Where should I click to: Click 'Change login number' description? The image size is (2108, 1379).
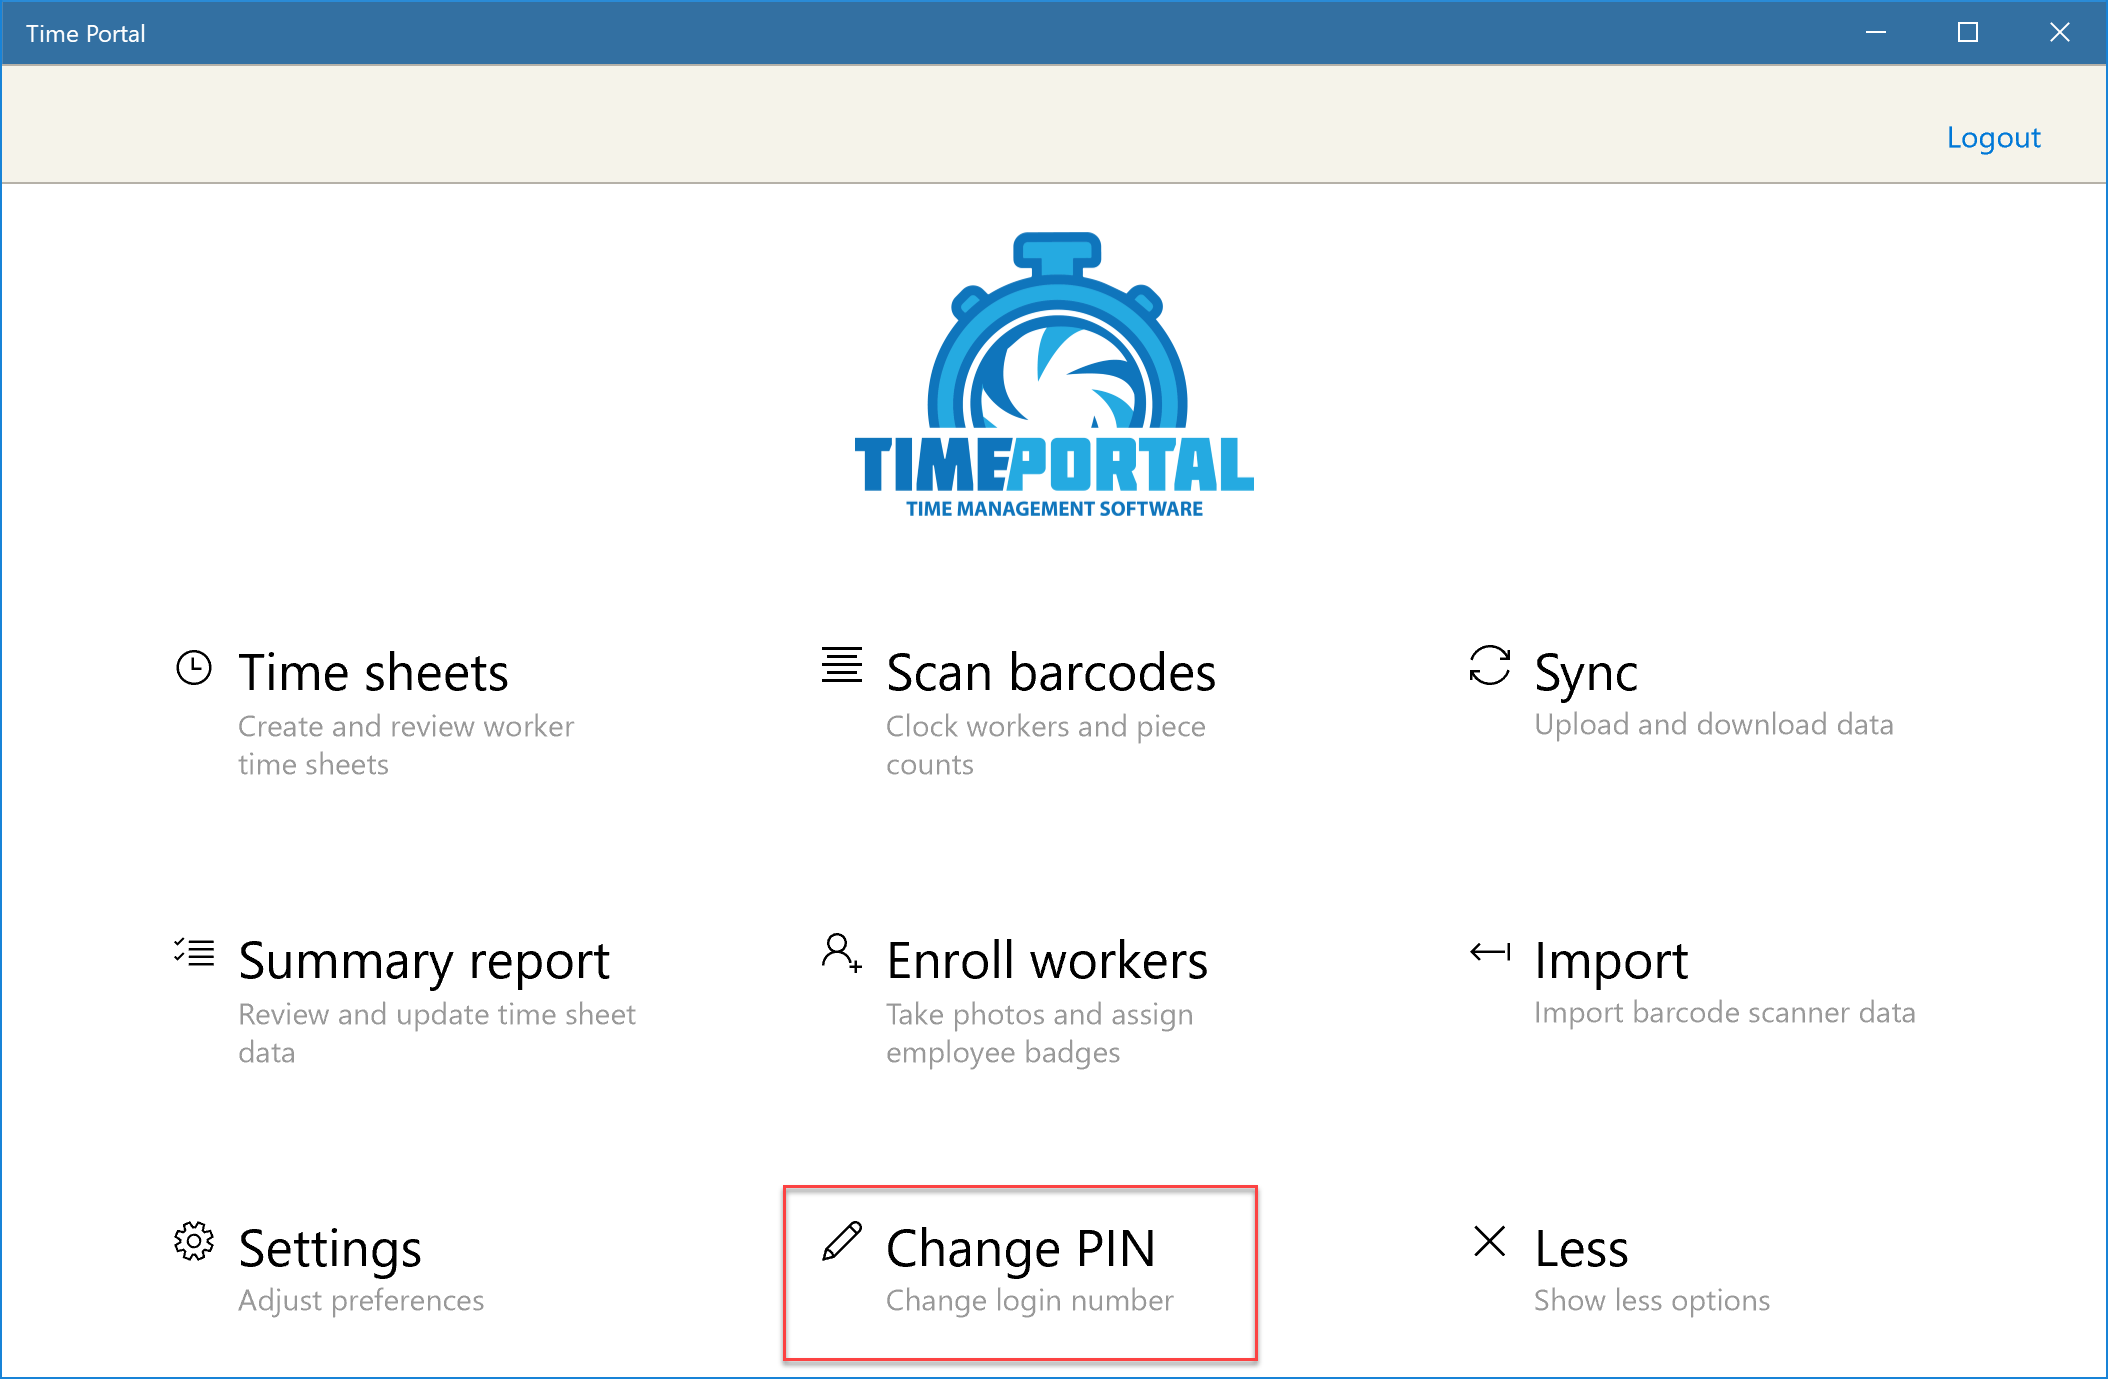(1030, 1301)
